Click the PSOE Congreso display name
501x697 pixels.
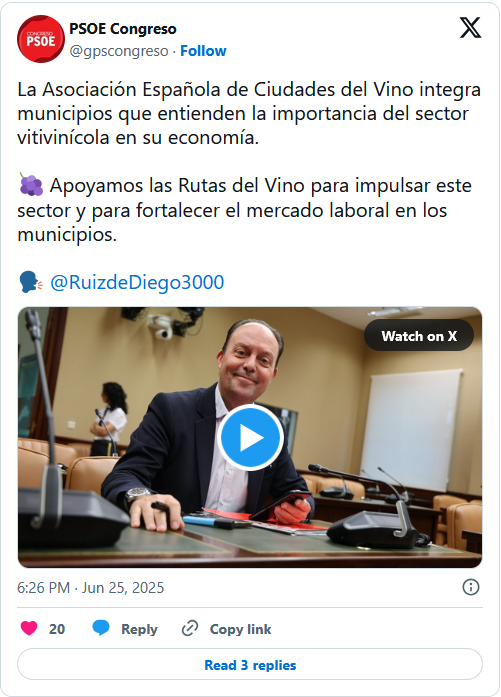pyautogui.click(x=123, y=29)
